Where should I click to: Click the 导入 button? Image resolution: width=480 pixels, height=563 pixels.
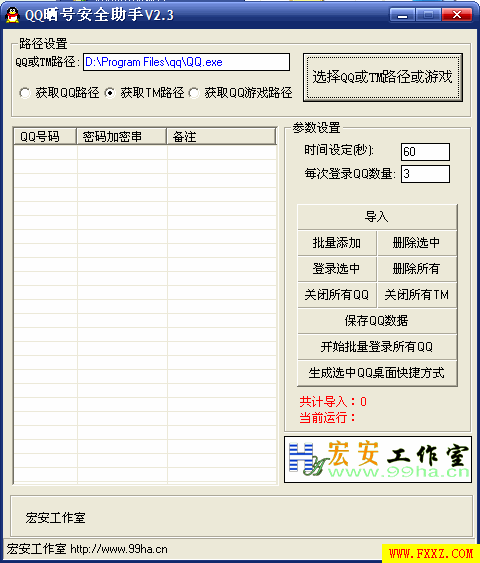(377, 217)
